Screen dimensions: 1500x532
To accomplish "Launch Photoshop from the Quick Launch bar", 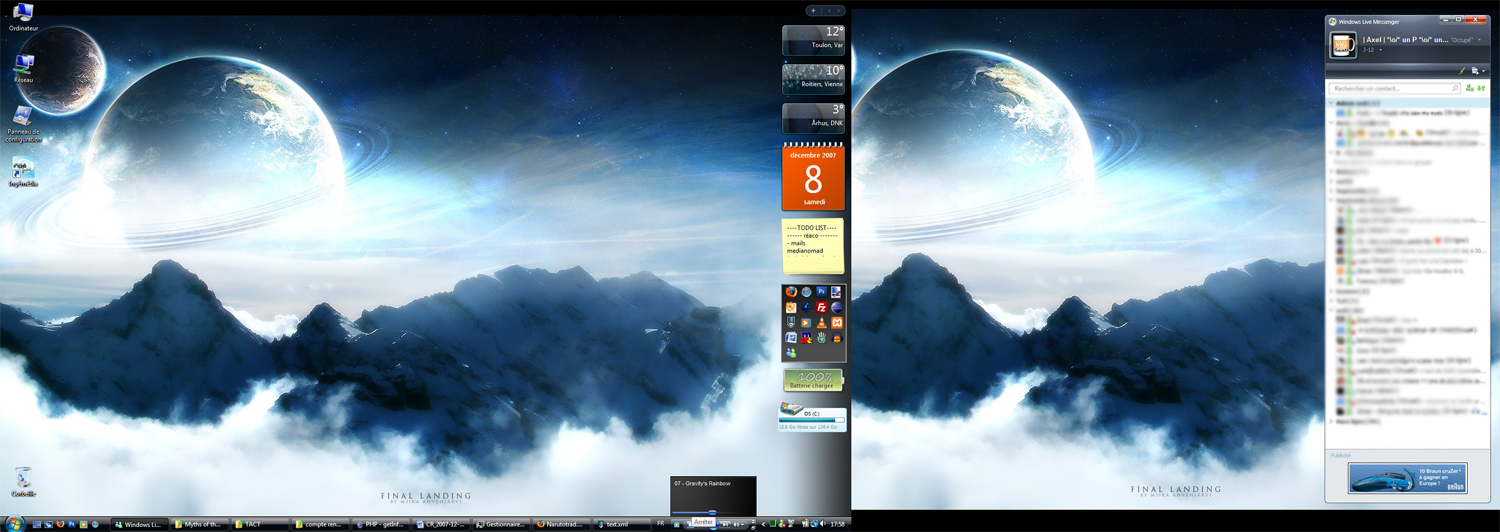I will click(72, 524).
